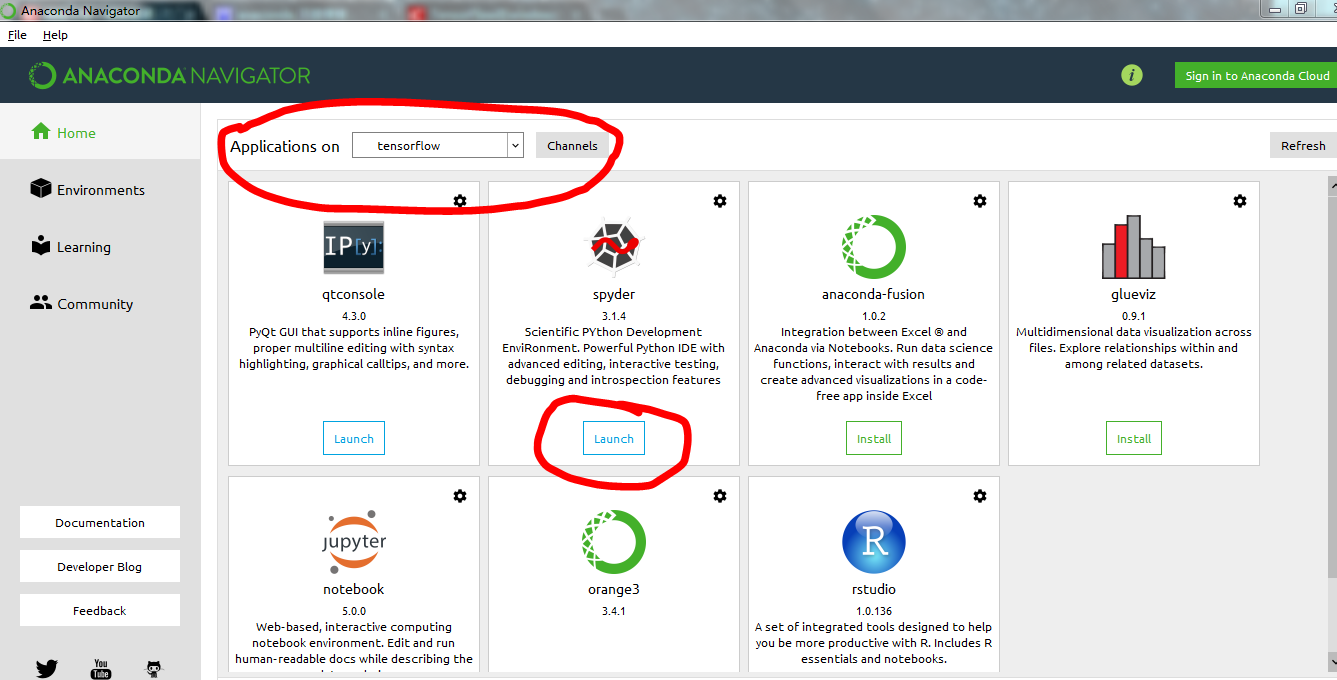The width and height of the screenshot is (1337, 680).
Task: Click the orange3 version 3.4.1 text
Action: (614, 610)
